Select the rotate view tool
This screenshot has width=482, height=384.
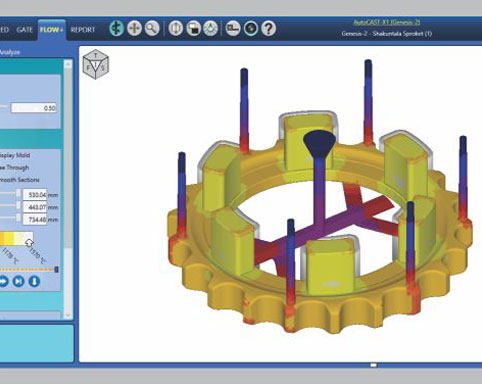[117, 28]
